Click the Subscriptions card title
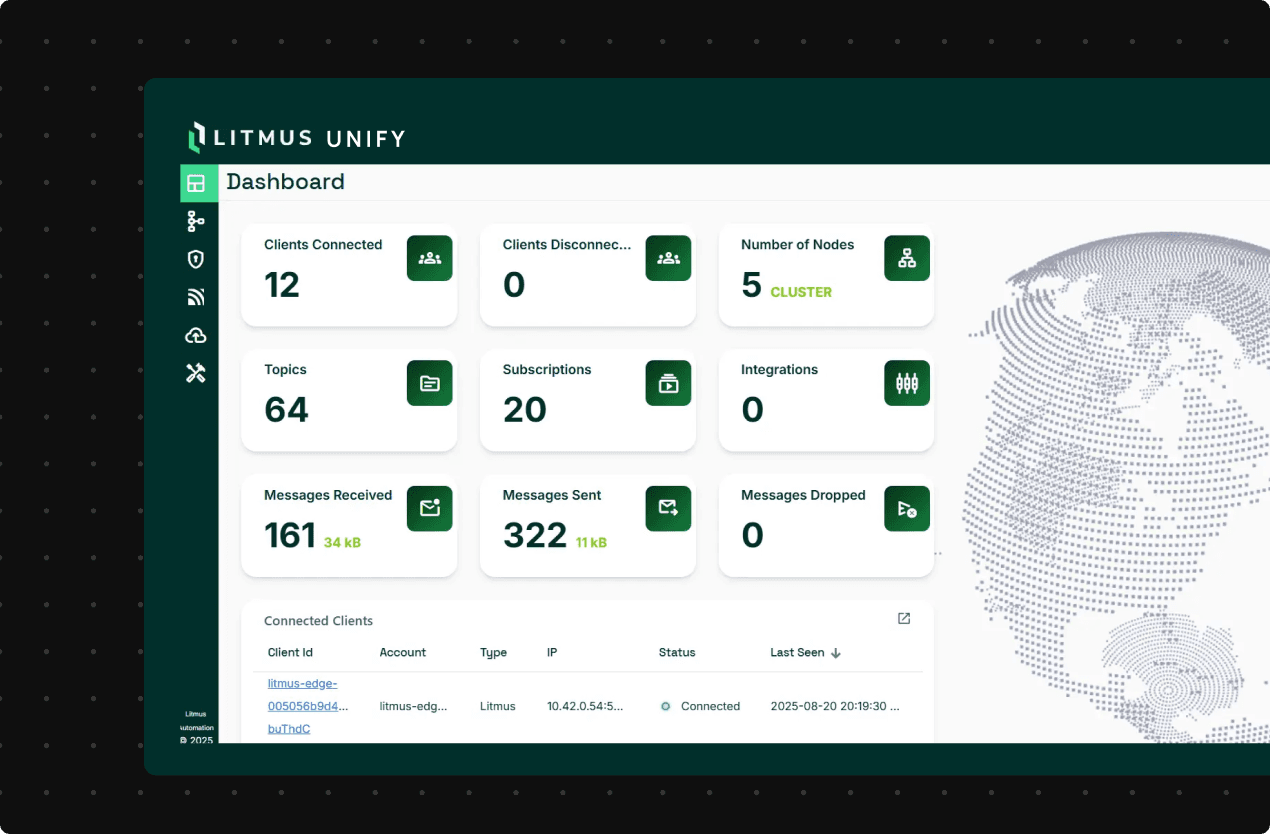This screenshot has width=1270, height=834. pos(547,370)
